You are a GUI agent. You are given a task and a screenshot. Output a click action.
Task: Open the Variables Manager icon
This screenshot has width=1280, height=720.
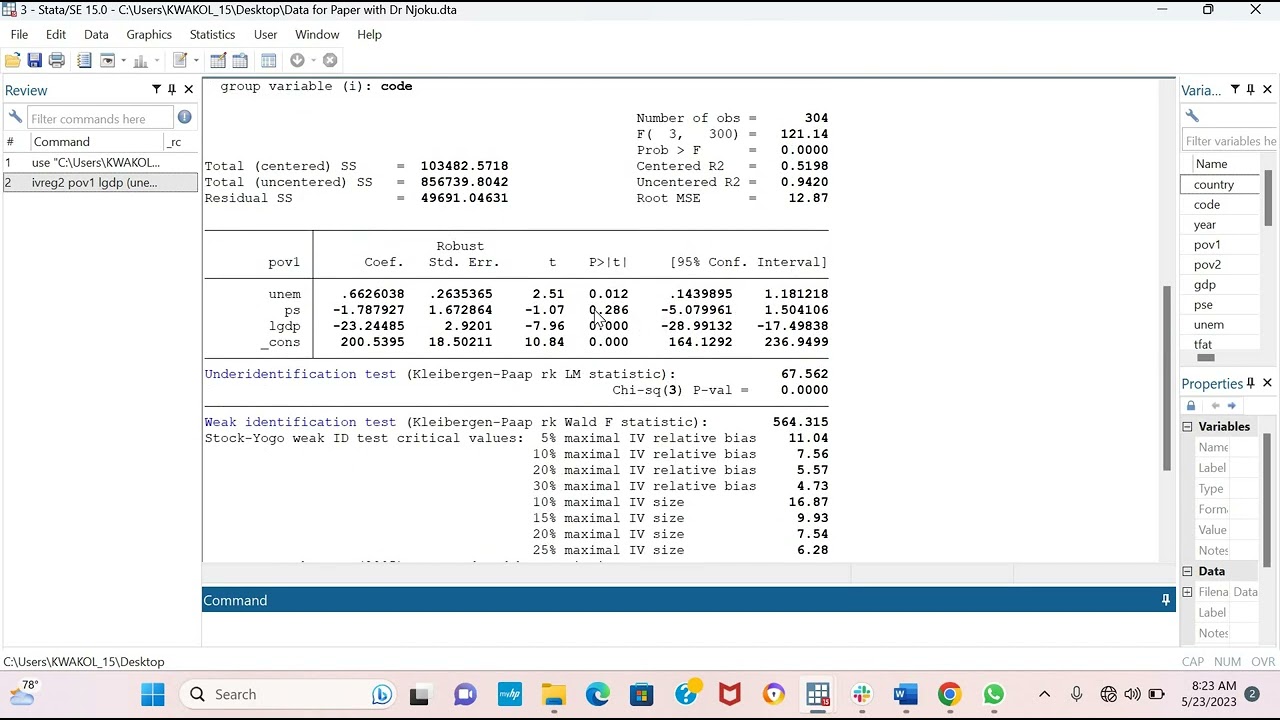pos(268,60)
